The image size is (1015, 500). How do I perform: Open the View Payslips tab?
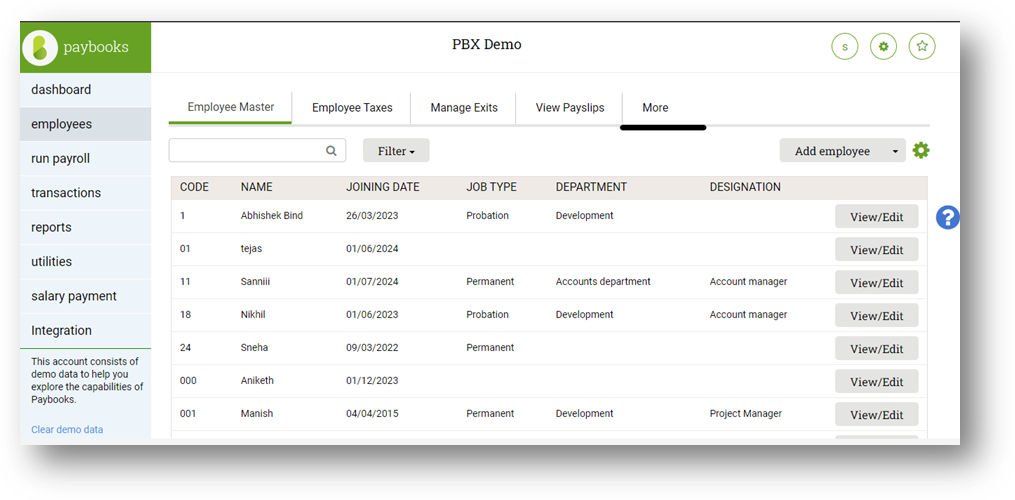click(x=570, y=108)
